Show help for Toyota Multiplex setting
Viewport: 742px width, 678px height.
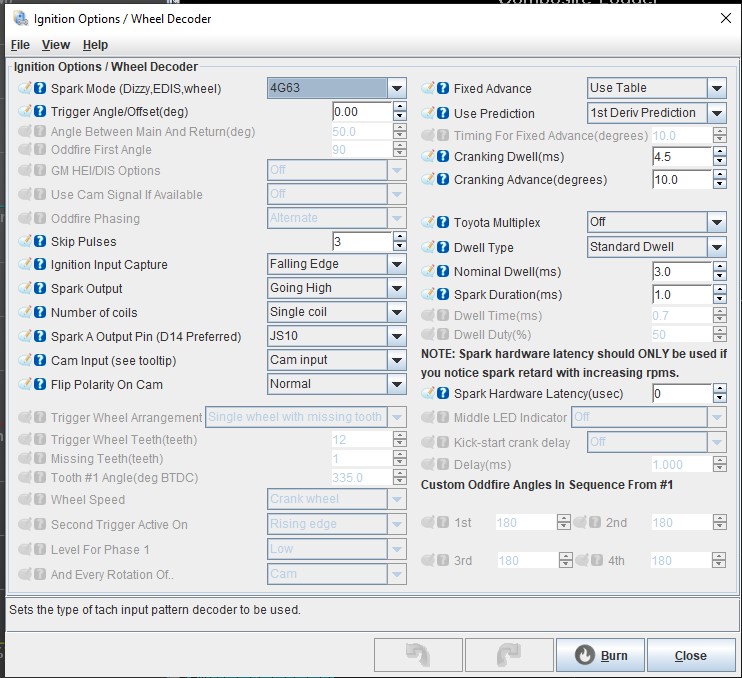(443, 222)
